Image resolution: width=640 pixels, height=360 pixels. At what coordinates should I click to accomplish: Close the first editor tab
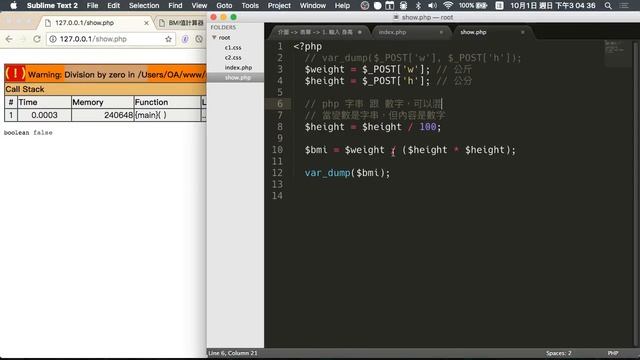(360, 32)
